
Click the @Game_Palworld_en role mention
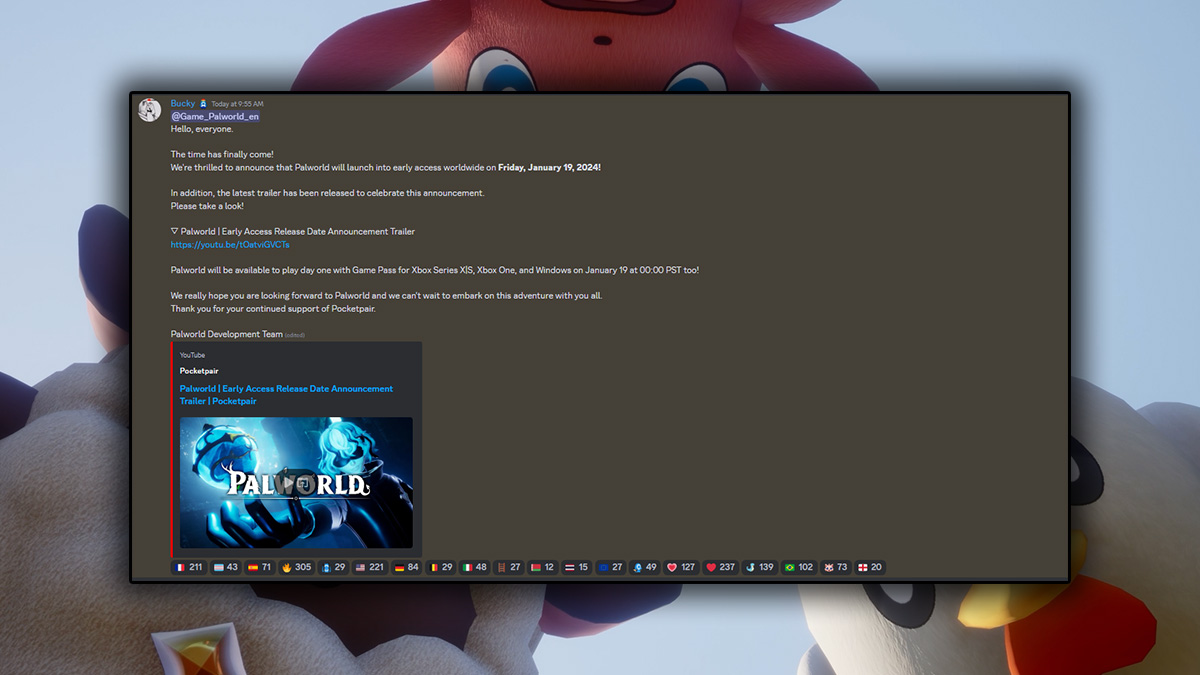coord(215,117)
